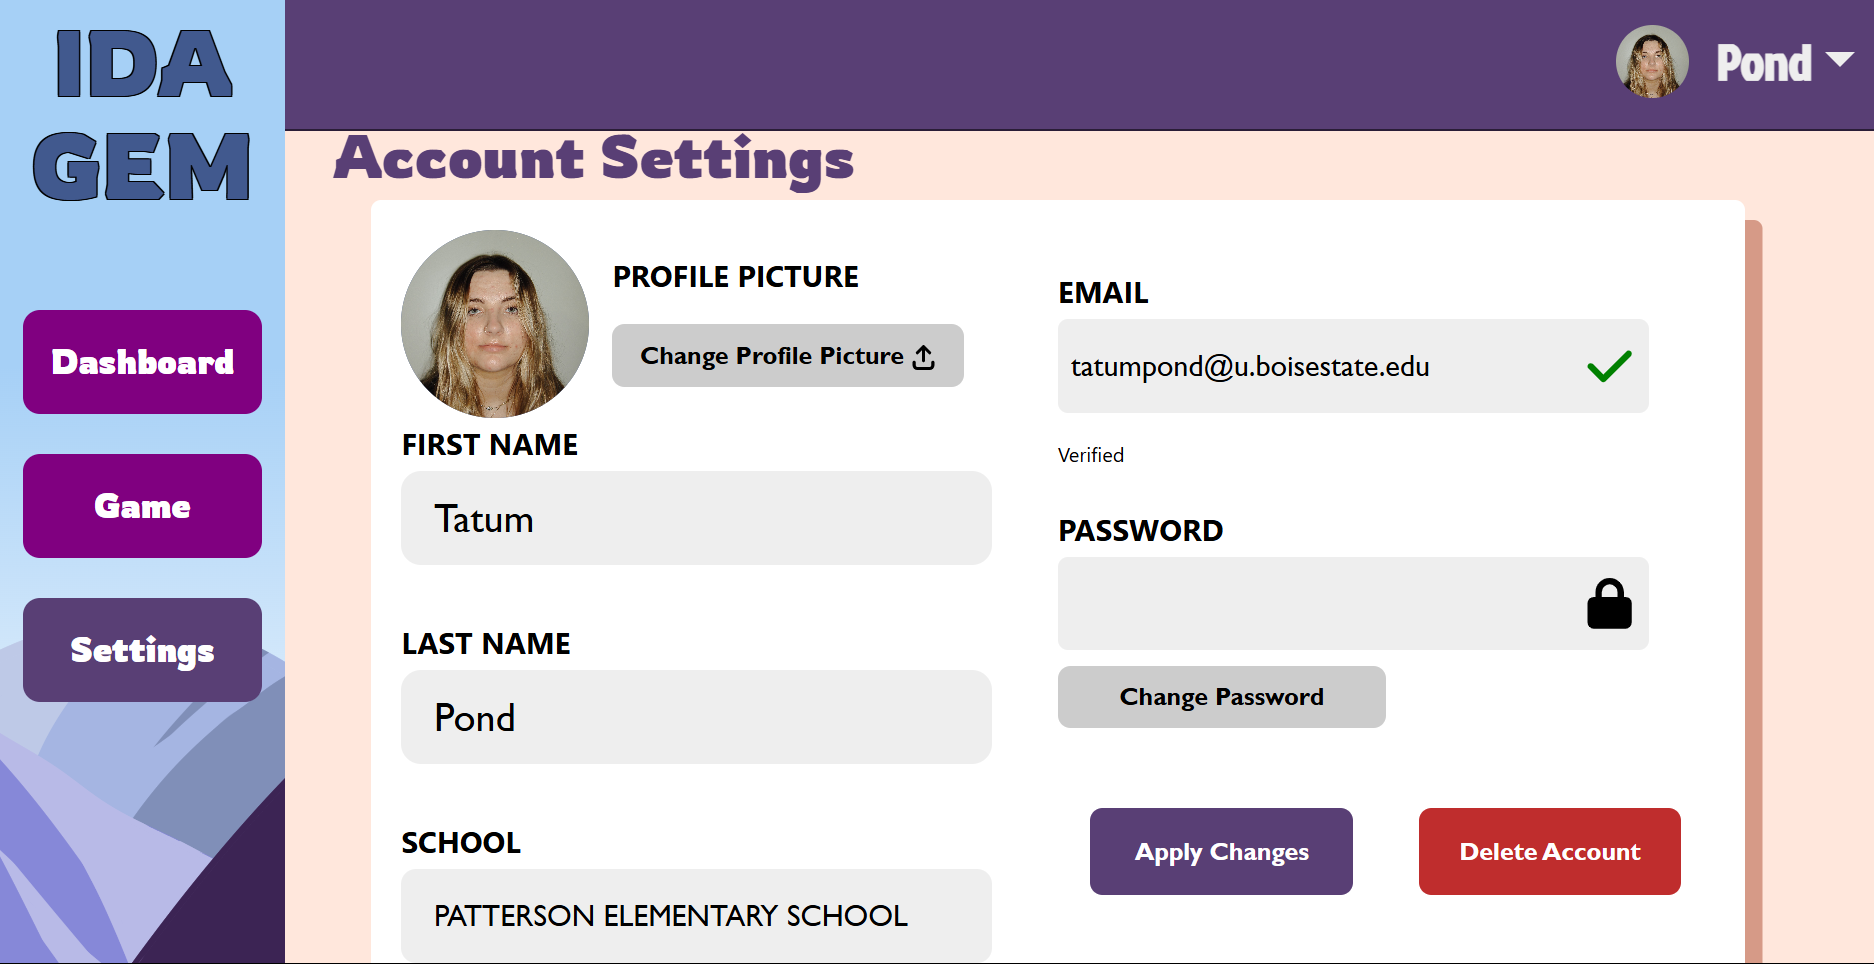The height and width of the screenshot is (964, 1874).
Task: Click the lock icon in the password field
Action: pyautogui.click(x=1609, y=604)
